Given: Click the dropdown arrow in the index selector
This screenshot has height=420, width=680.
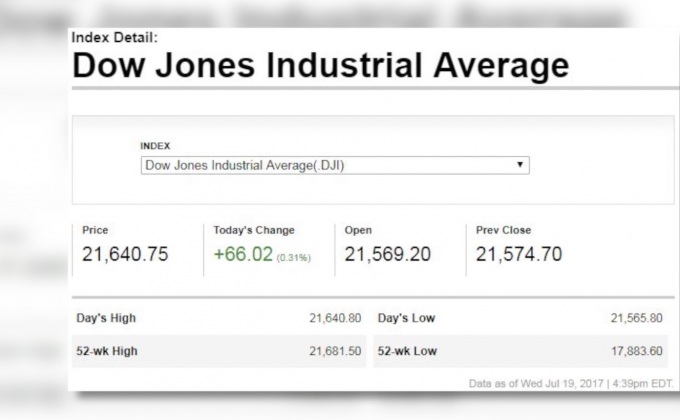Looking at the screenshot, I should click(520, 165).
